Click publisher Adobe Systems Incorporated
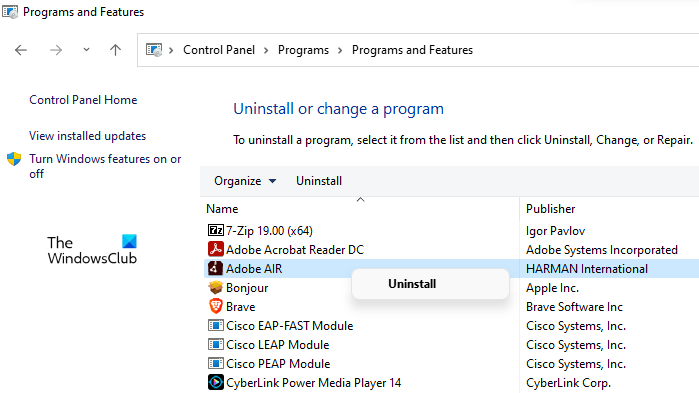This screenshot has height=393, width=699. 601,250
